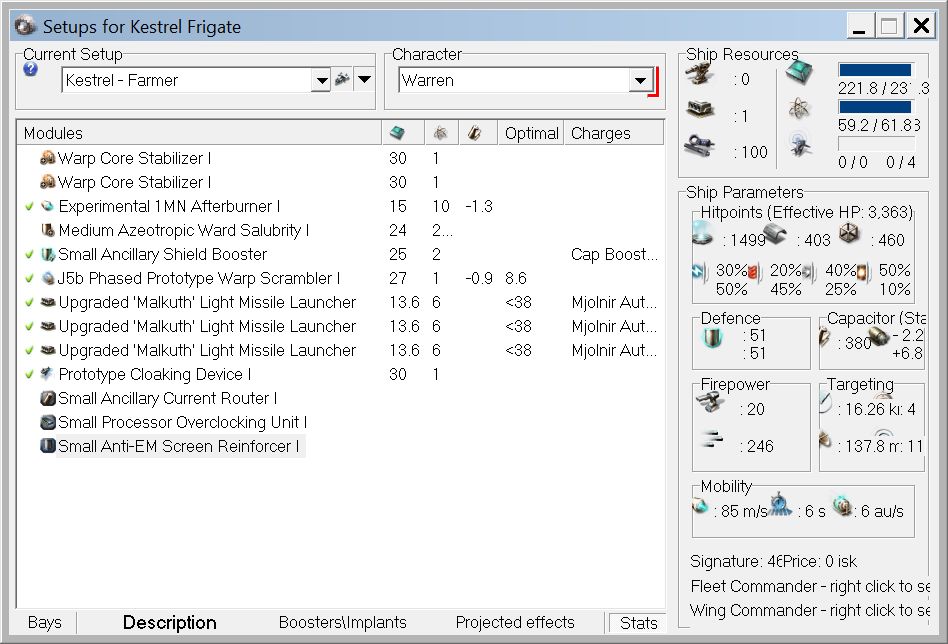Click the powergrid resource icon in Ship Resources
948x644 pixels.
[799, 109]
